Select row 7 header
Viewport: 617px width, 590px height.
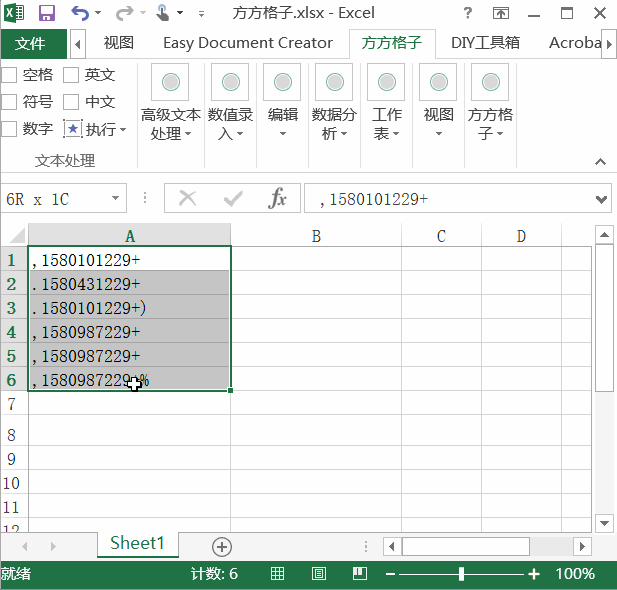pyautogui.click(x=12, y=404)
